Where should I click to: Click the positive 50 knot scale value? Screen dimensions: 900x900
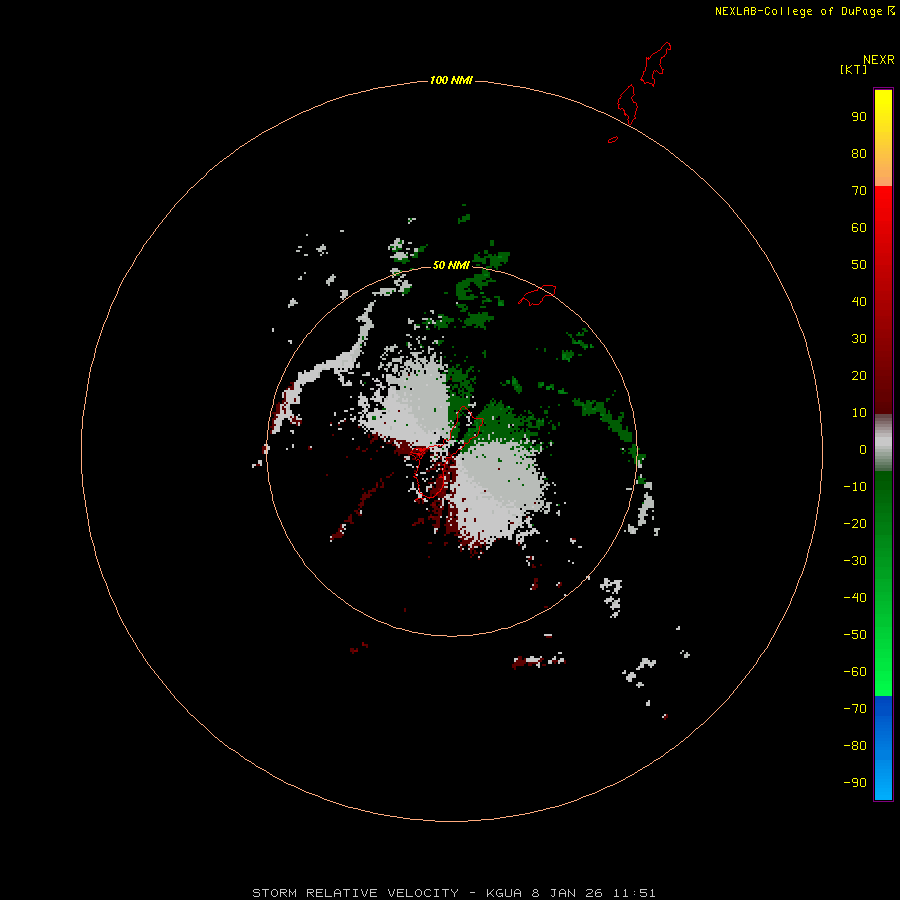point(859,265)
